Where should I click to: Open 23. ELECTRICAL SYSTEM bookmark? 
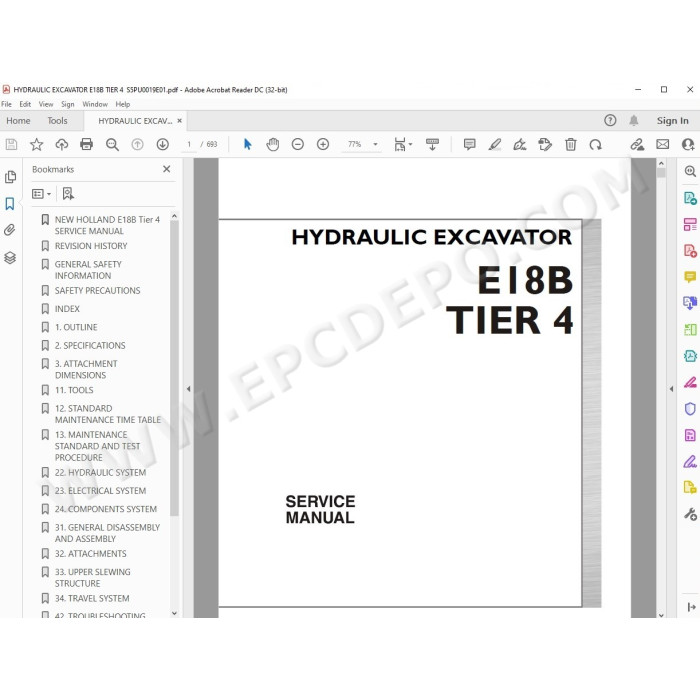click(x=100, y=491)
